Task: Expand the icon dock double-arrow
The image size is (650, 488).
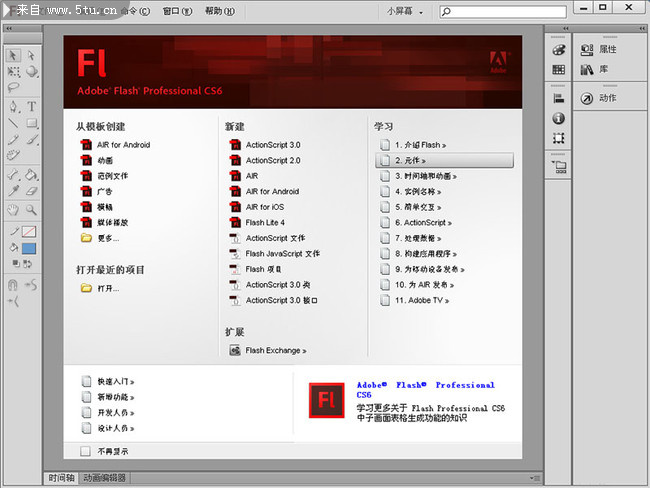Action: point(565,28)
